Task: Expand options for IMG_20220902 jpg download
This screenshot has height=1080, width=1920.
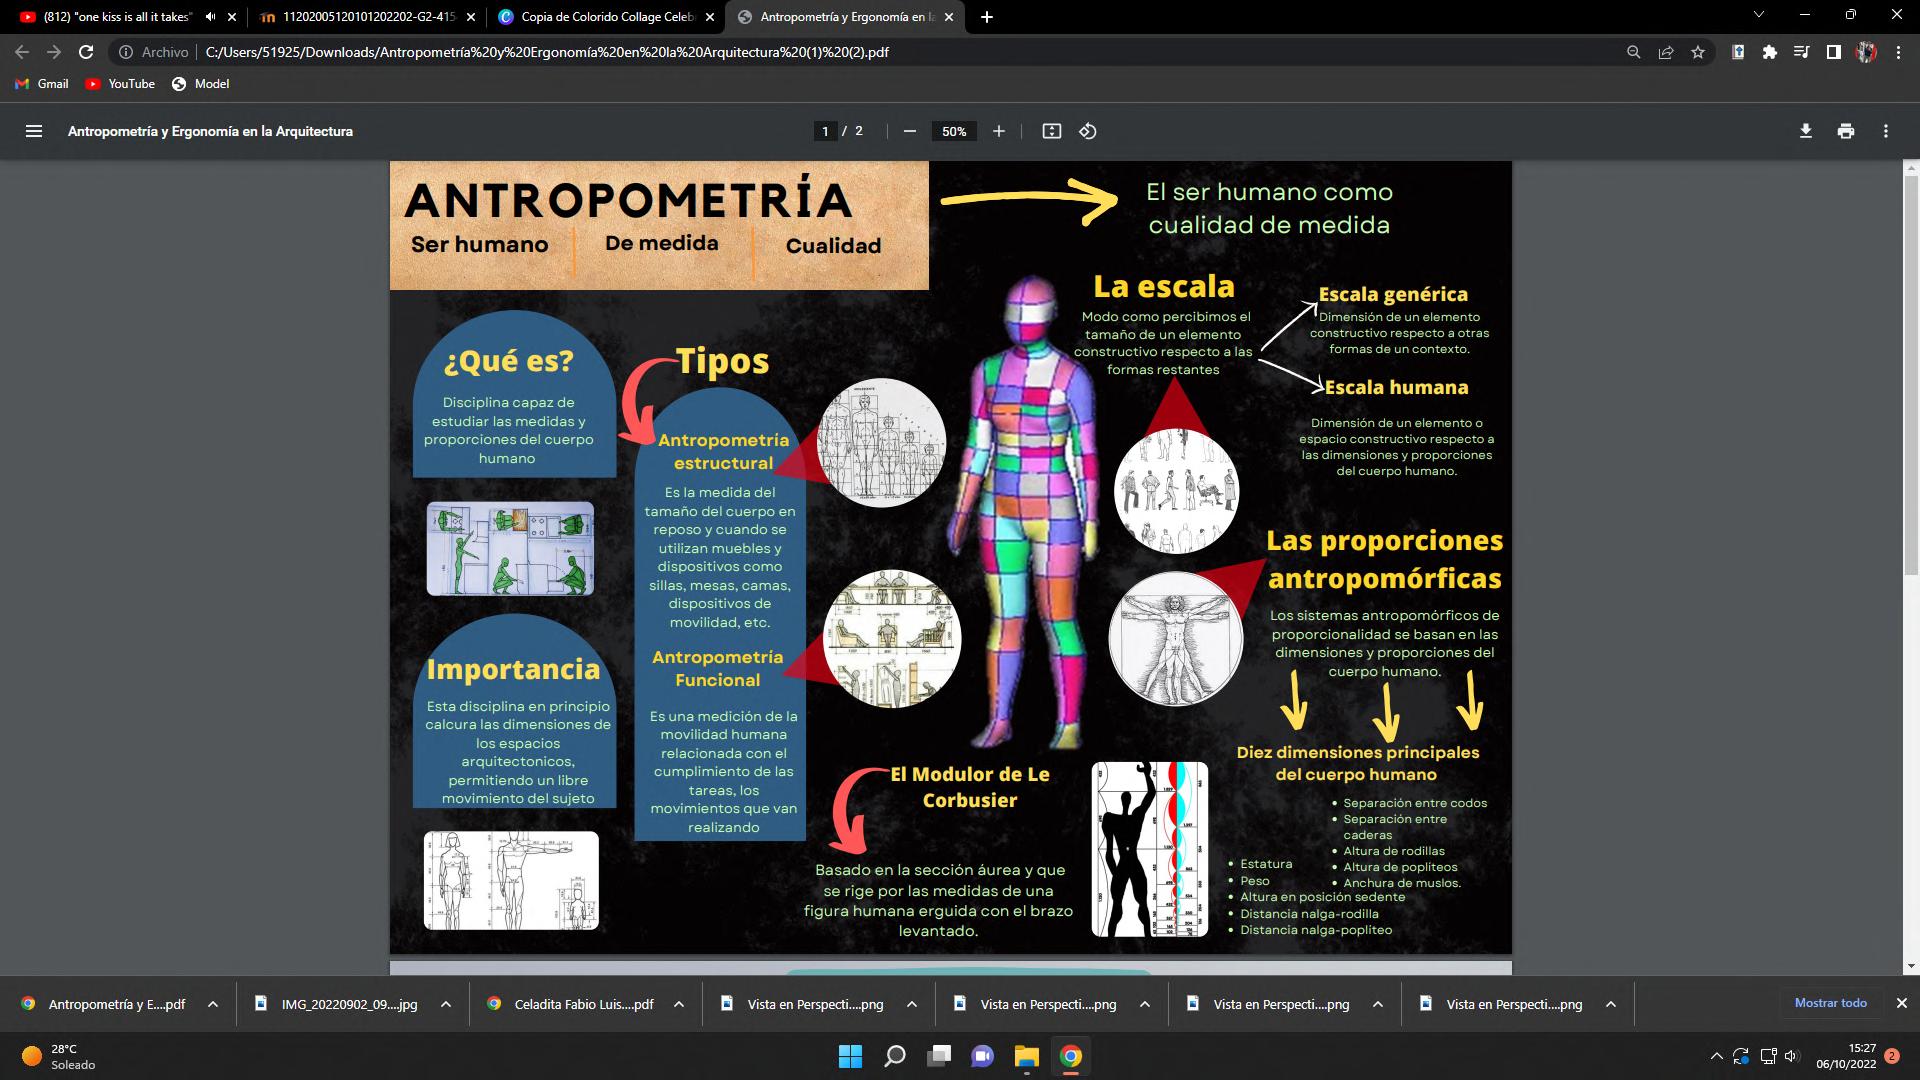Action: click(445, 1004)
